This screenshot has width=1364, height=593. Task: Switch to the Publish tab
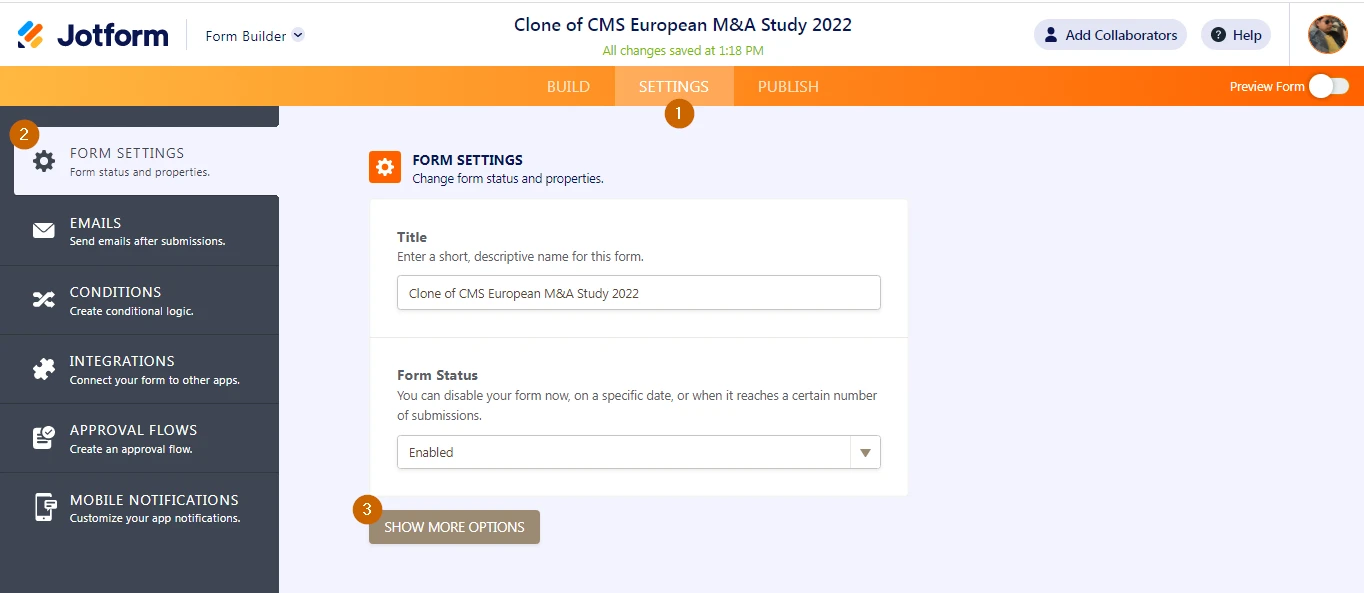coord(788,87)
